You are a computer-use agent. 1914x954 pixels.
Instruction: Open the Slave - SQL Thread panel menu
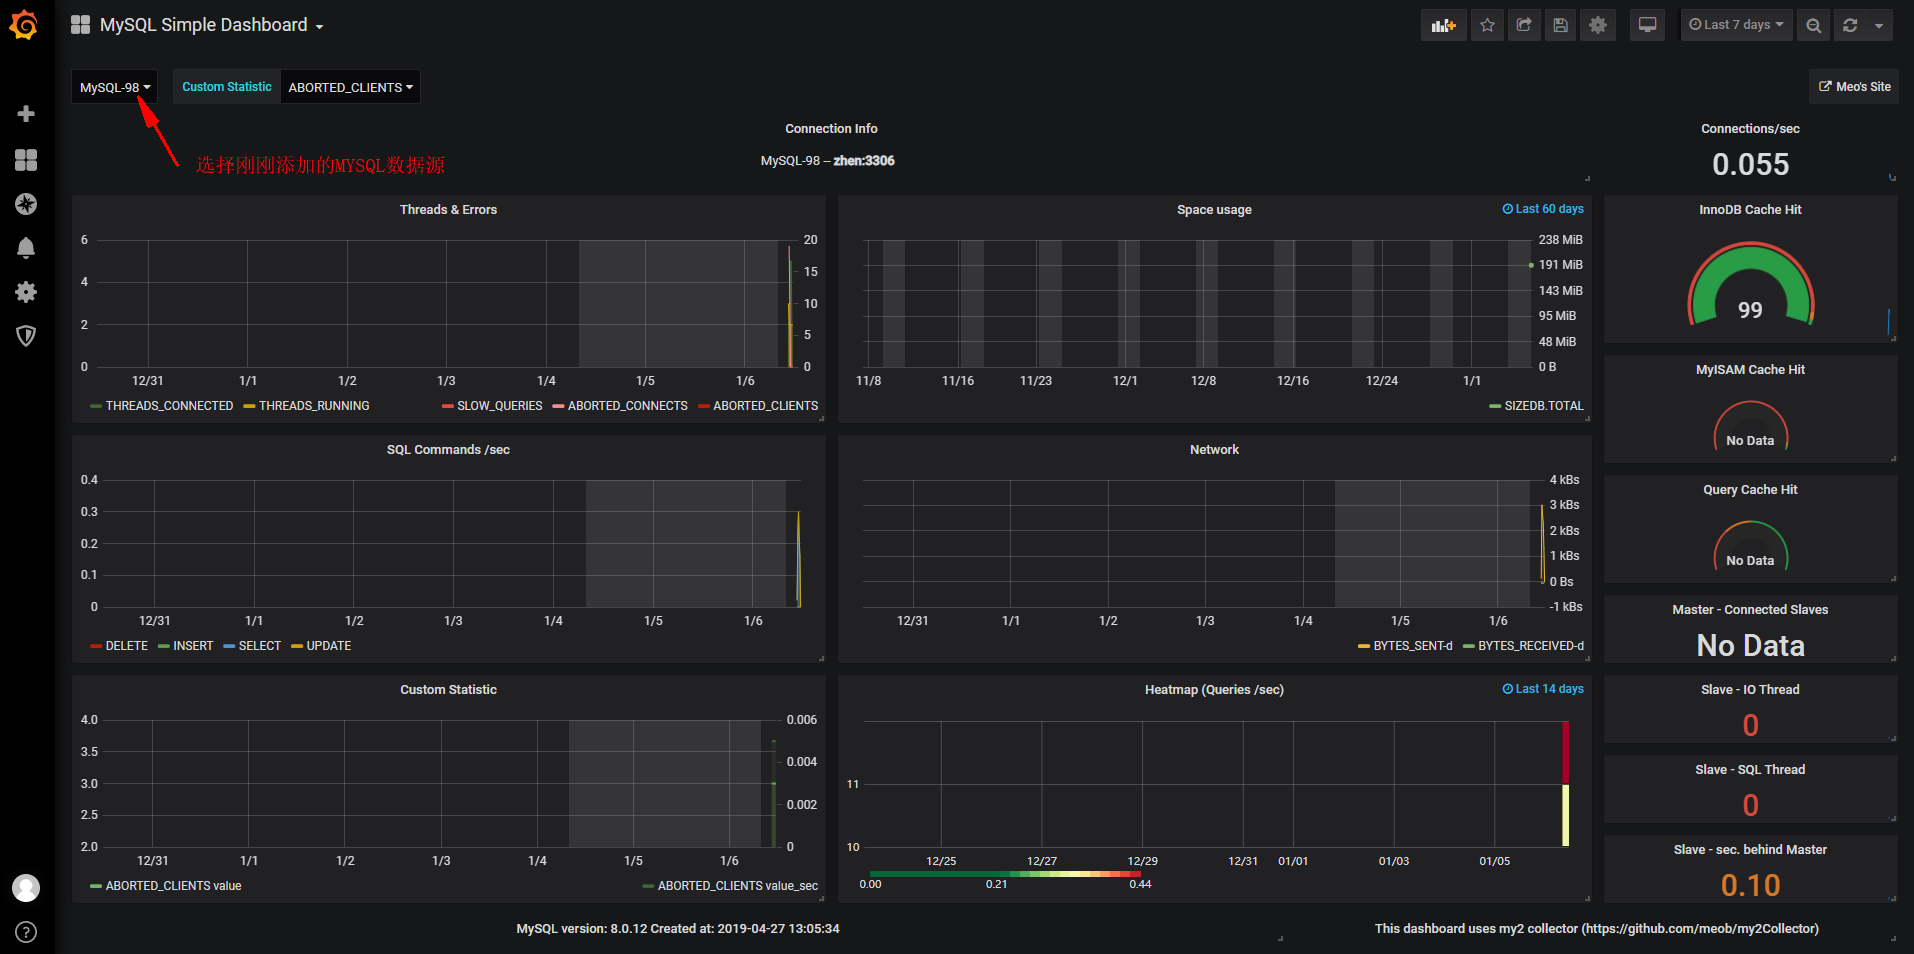coord(1750,770)
